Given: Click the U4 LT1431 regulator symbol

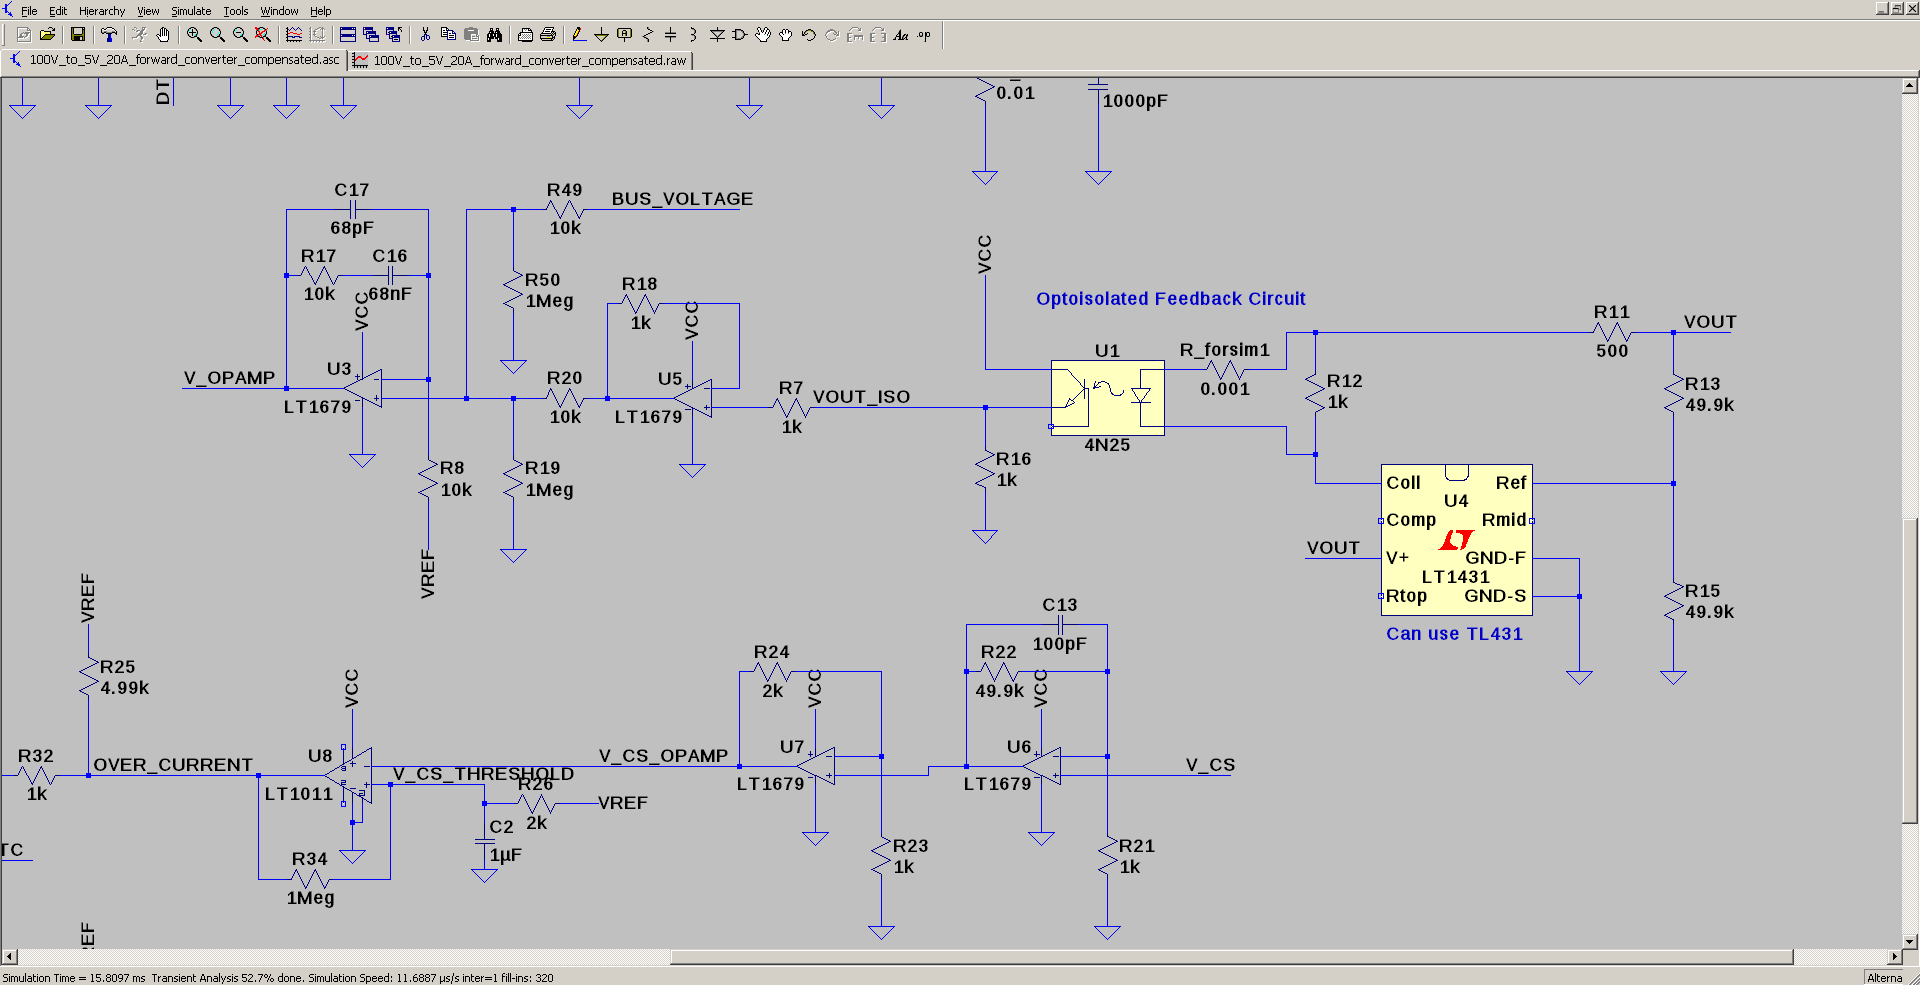Looking at the screenshot, I should 1456,540.
